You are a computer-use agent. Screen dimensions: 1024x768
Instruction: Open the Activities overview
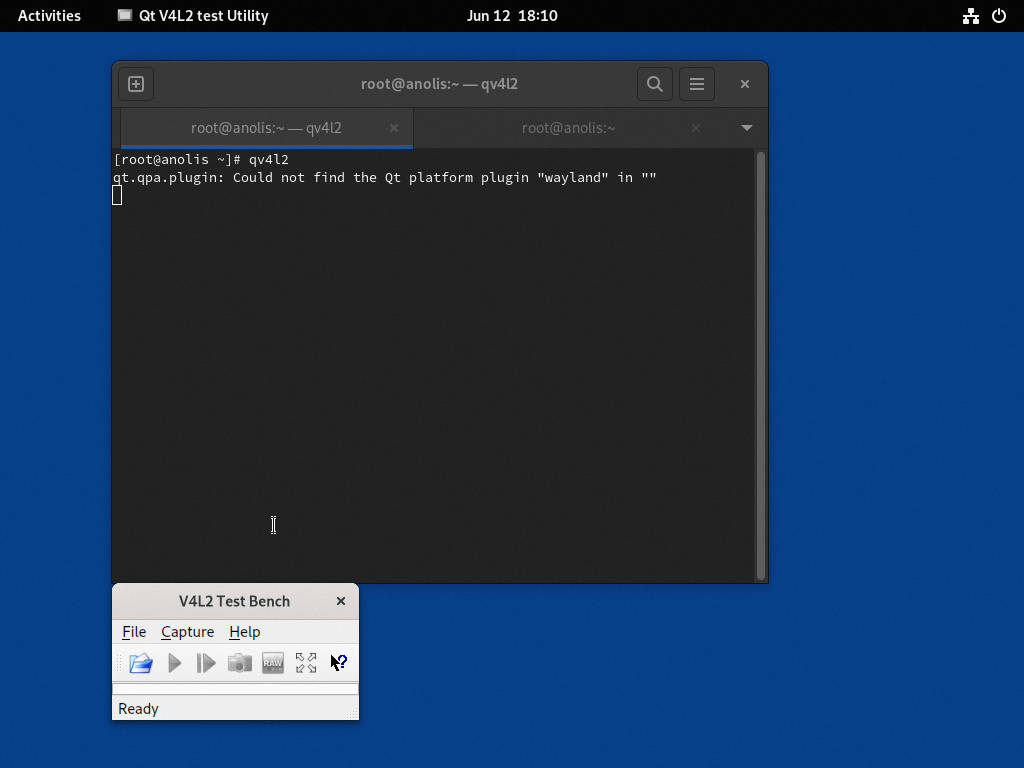(49, 16)
